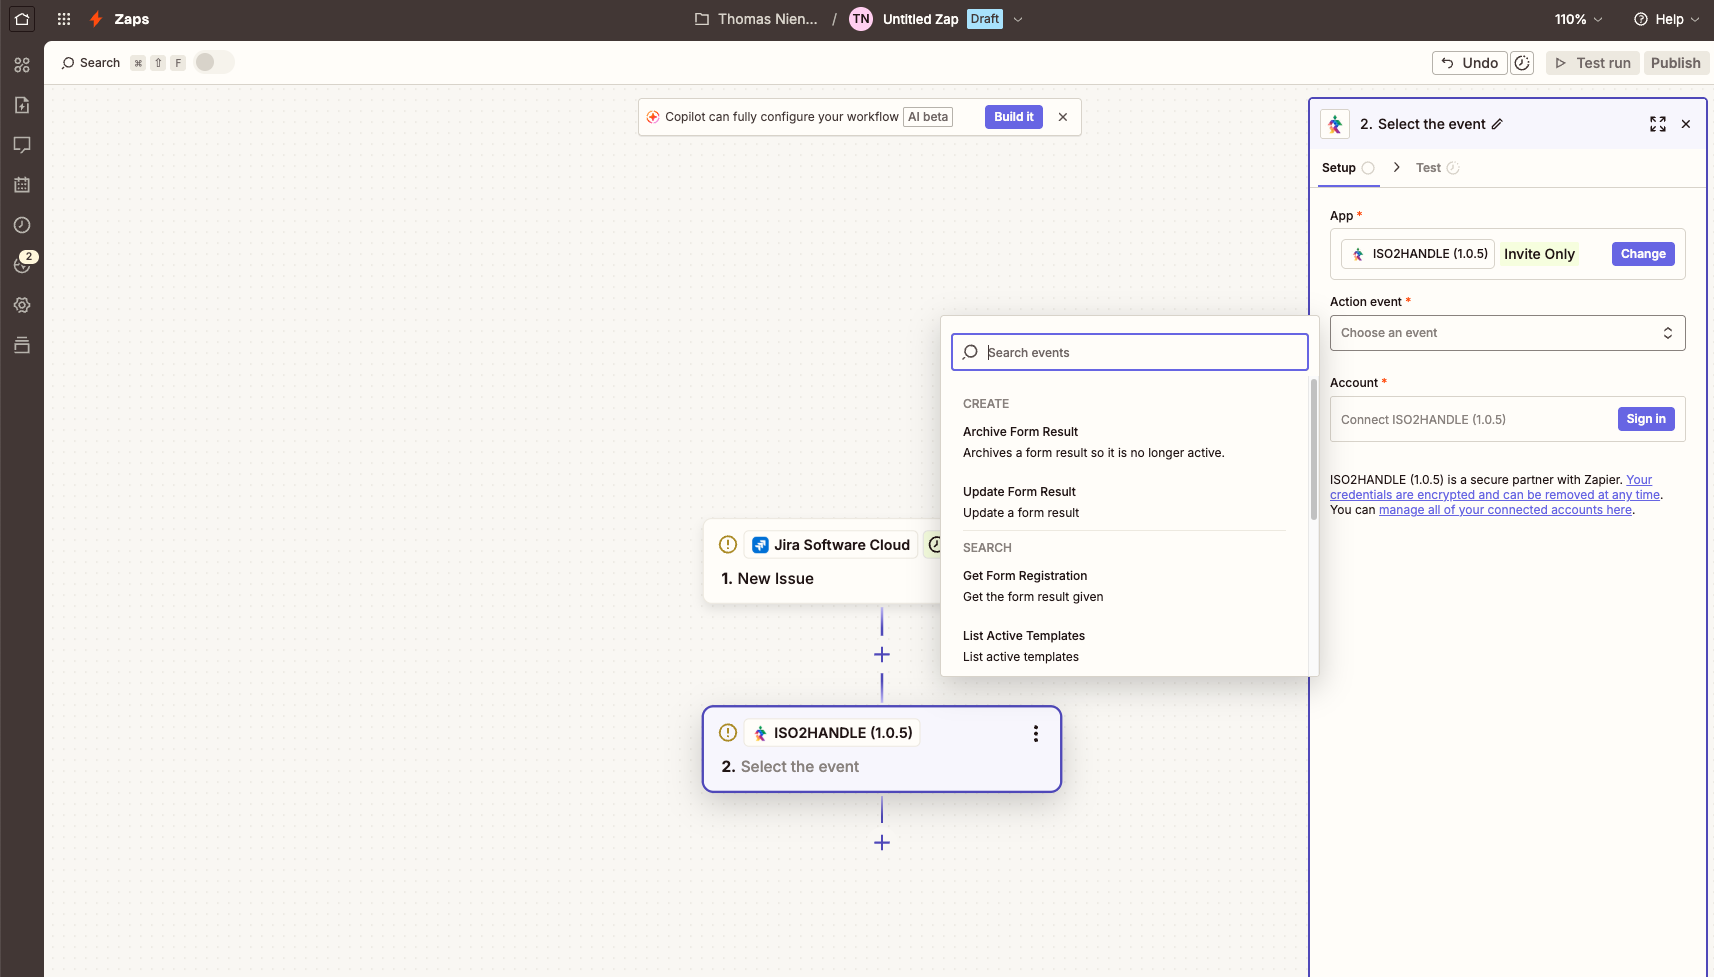Select the List Active Templates event
This screenshot has width=1714, height=977.
(x=1023, y=636)
